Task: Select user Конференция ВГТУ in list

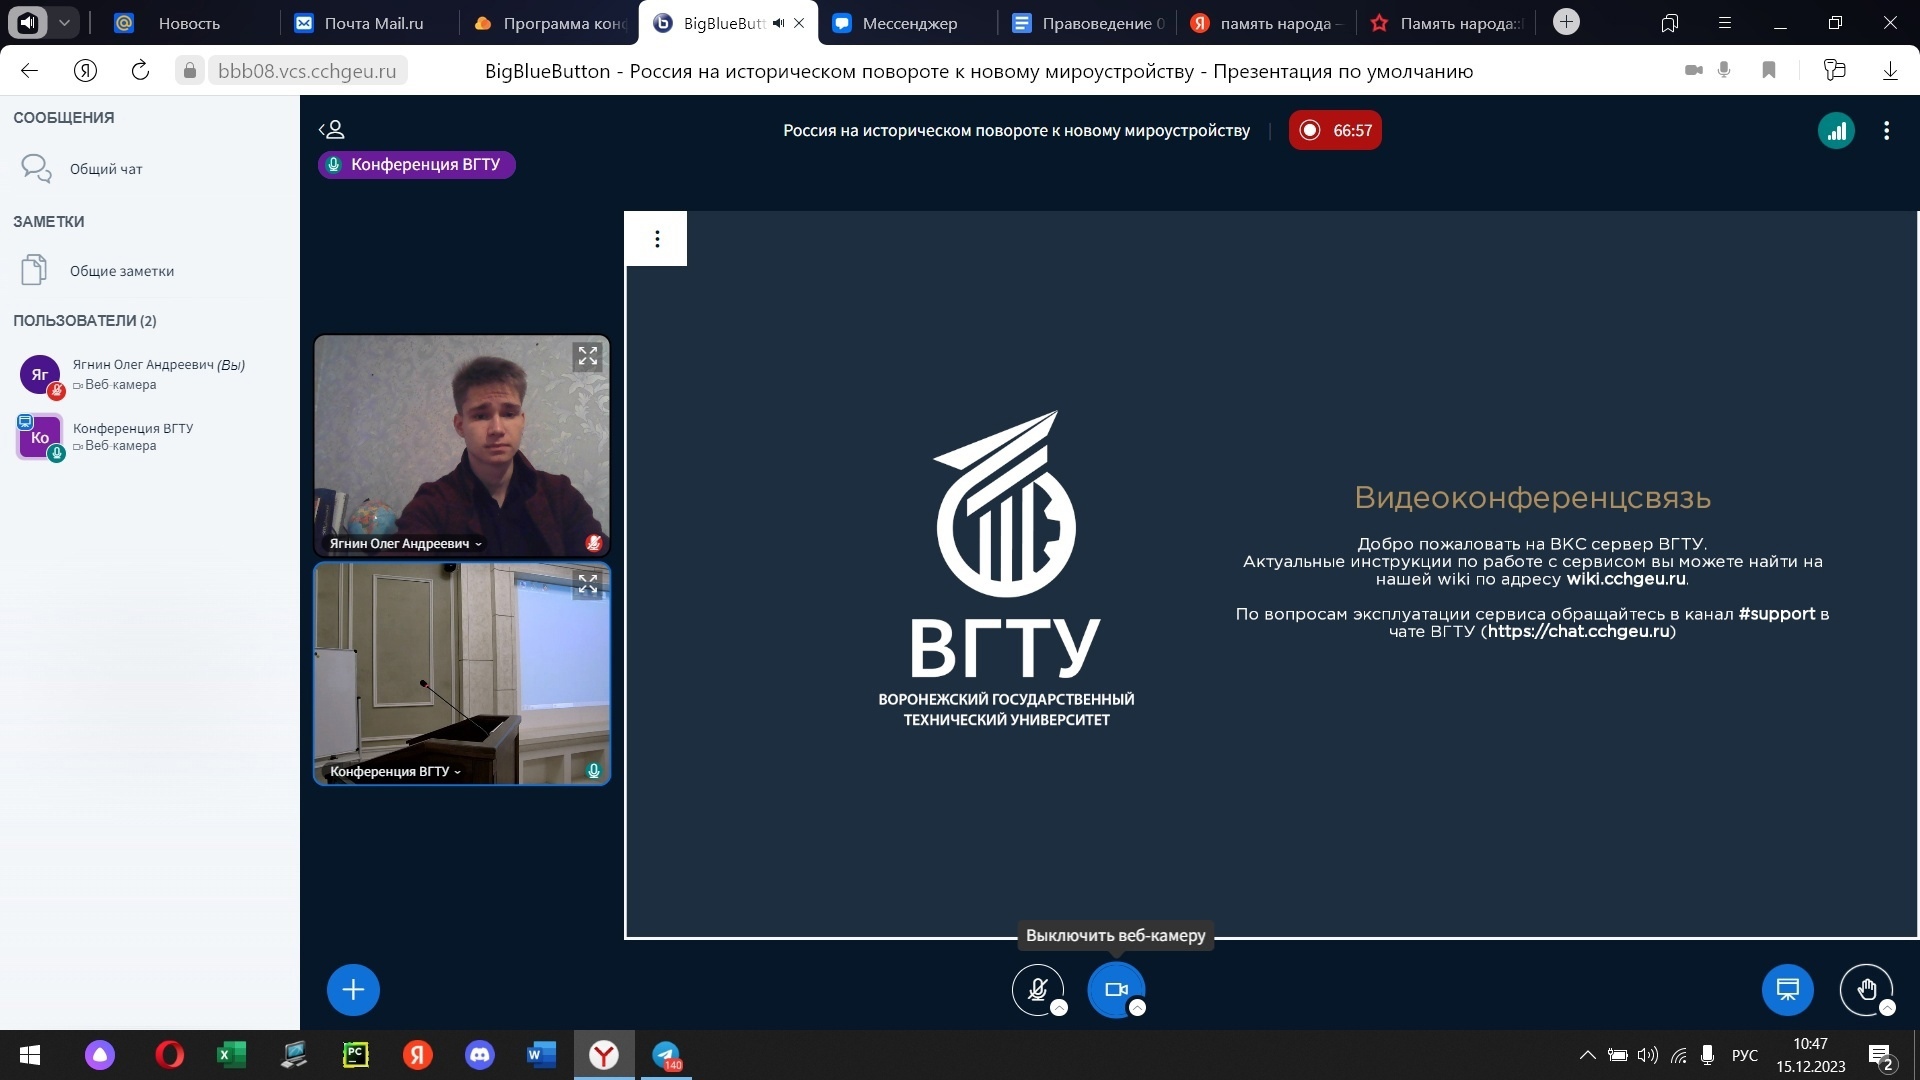Action: tap(150, 437)
